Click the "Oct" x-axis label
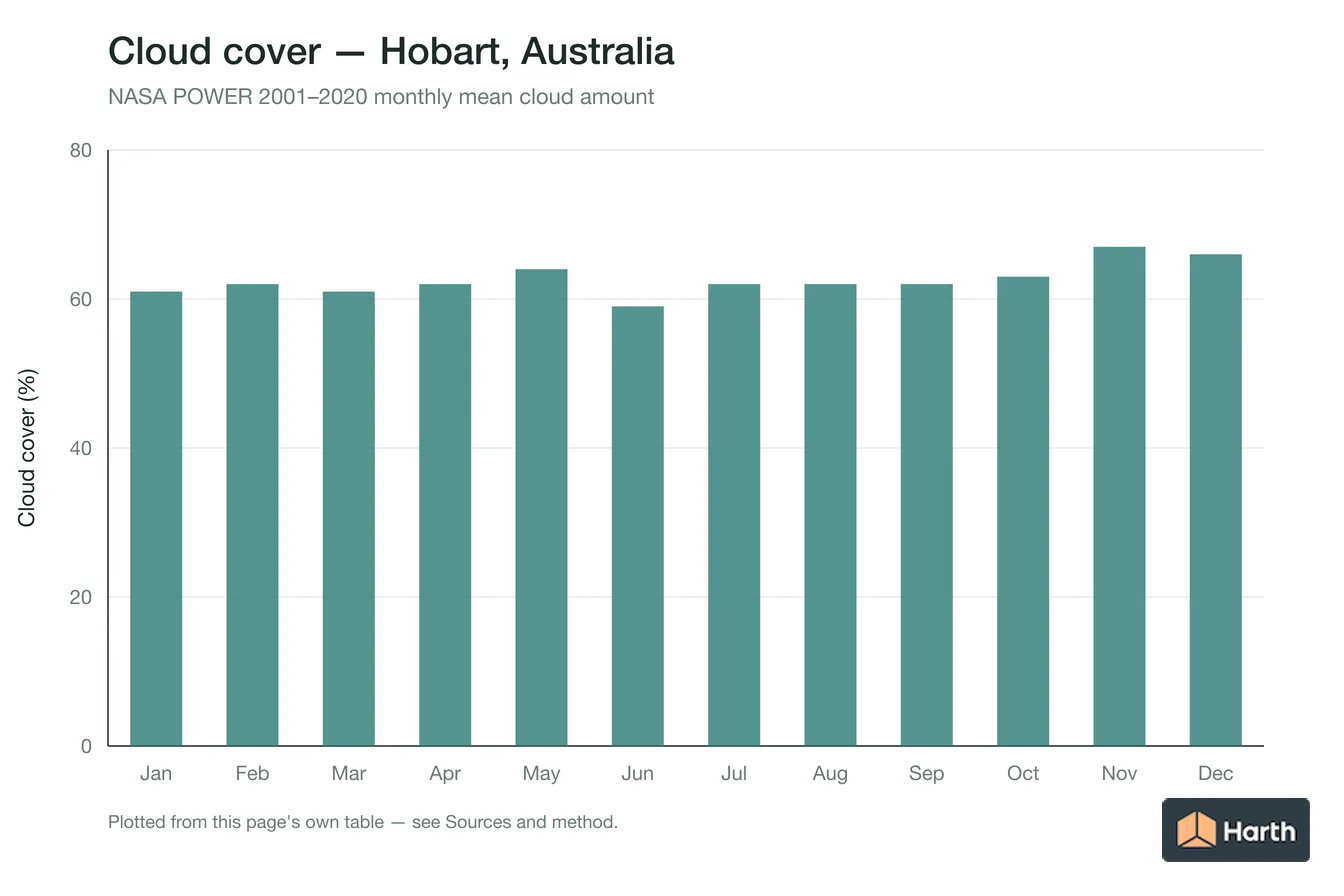1344x896 pixels. (x=1023, y=773)
